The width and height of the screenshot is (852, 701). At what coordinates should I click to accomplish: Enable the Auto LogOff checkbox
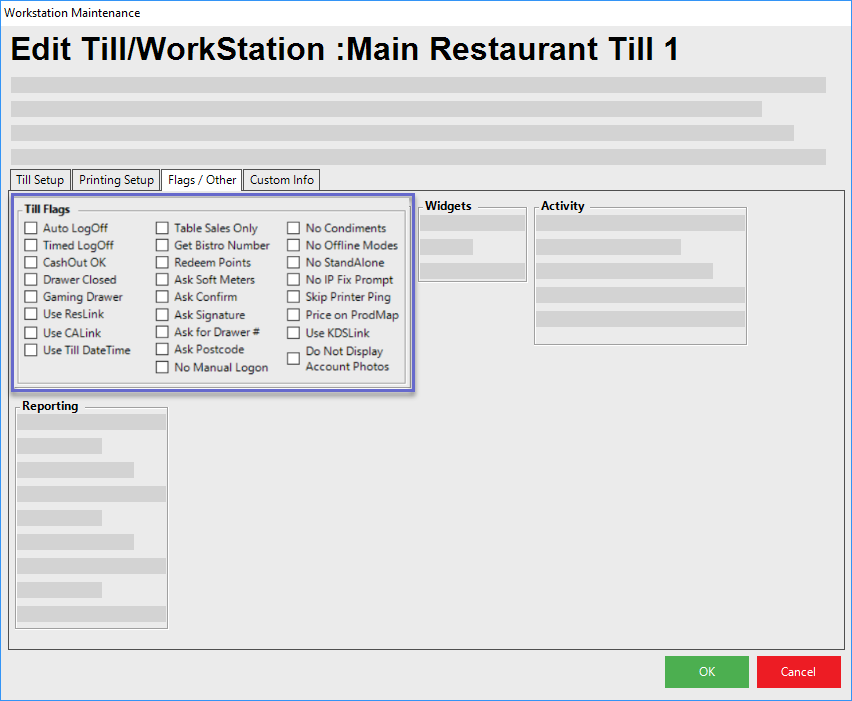[x=31, y=228]
